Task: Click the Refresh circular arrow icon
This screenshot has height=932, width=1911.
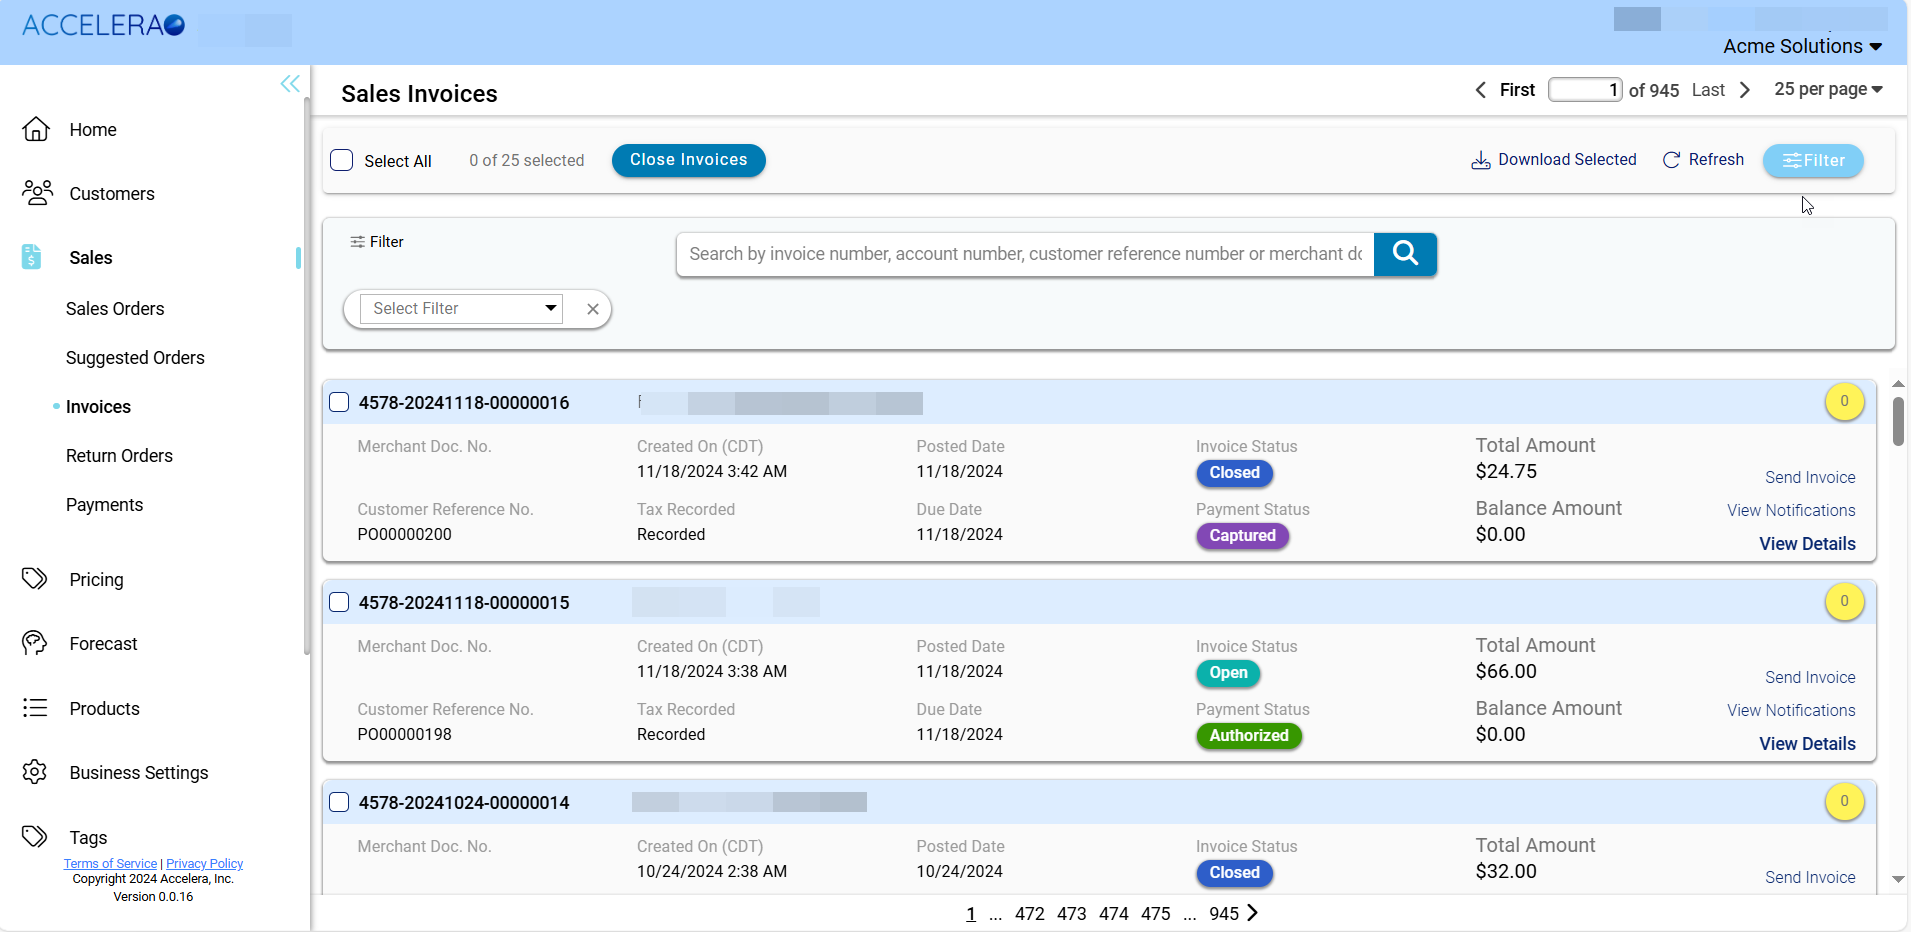Action: (x=1670, y=160)
